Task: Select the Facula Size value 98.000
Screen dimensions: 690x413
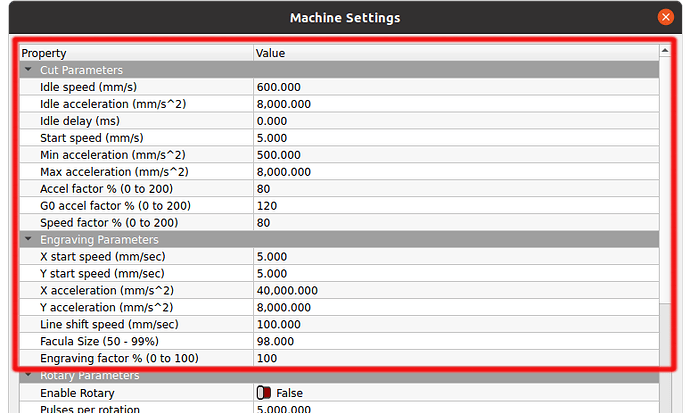Action: pos(455,341)
